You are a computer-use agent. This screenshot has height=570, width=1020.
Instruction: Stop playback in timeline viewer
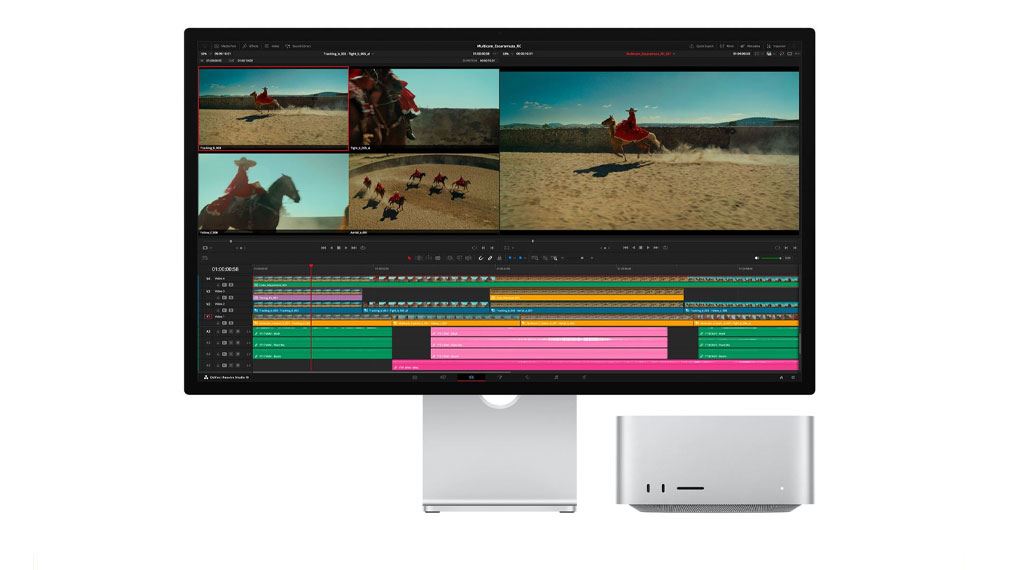pos(641,248)
